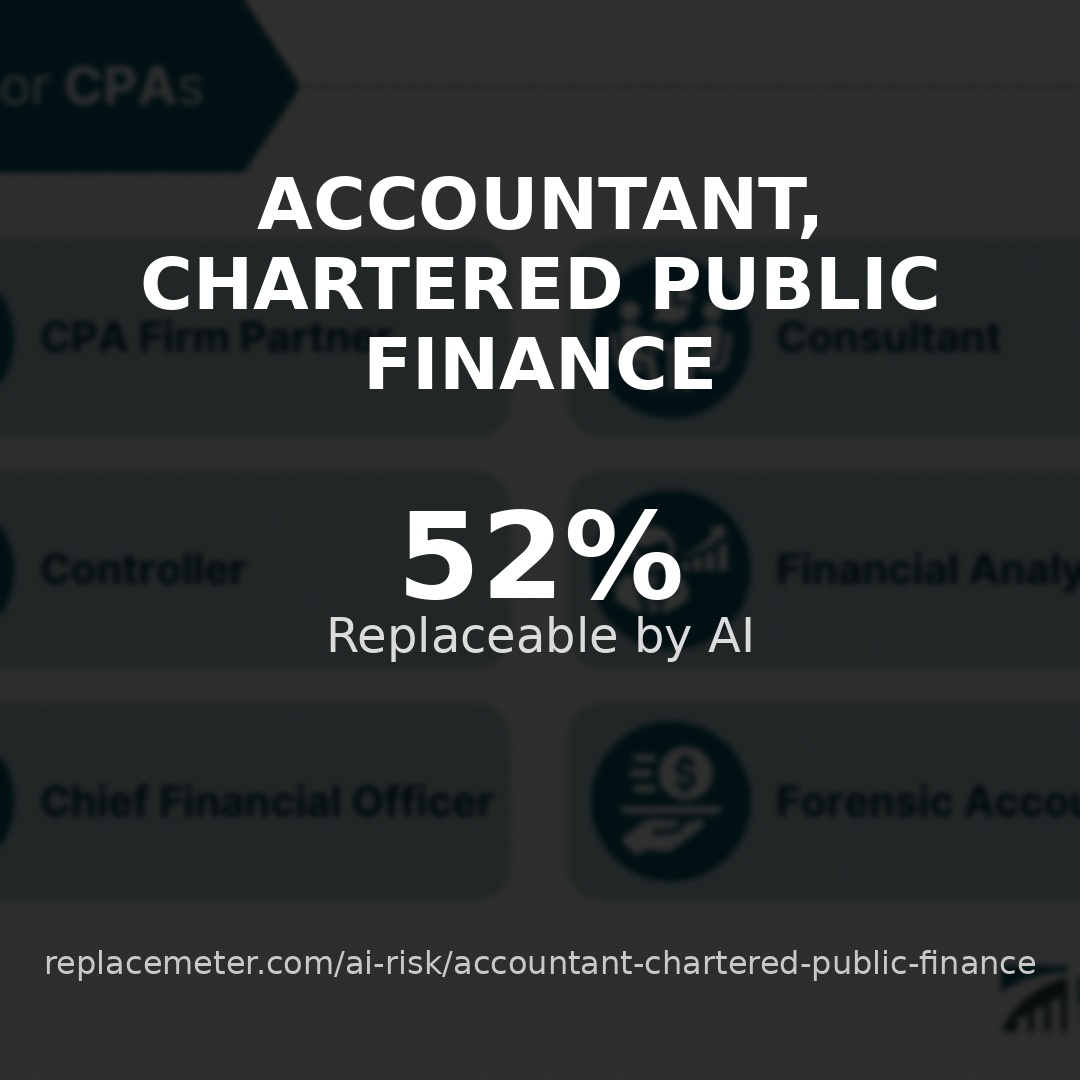The width and height of the screenshot is (1080, 1080).
Task: Click the partial icon beside Chief Financial Officer
Action: pyautogui.click(x=6, y=801)
